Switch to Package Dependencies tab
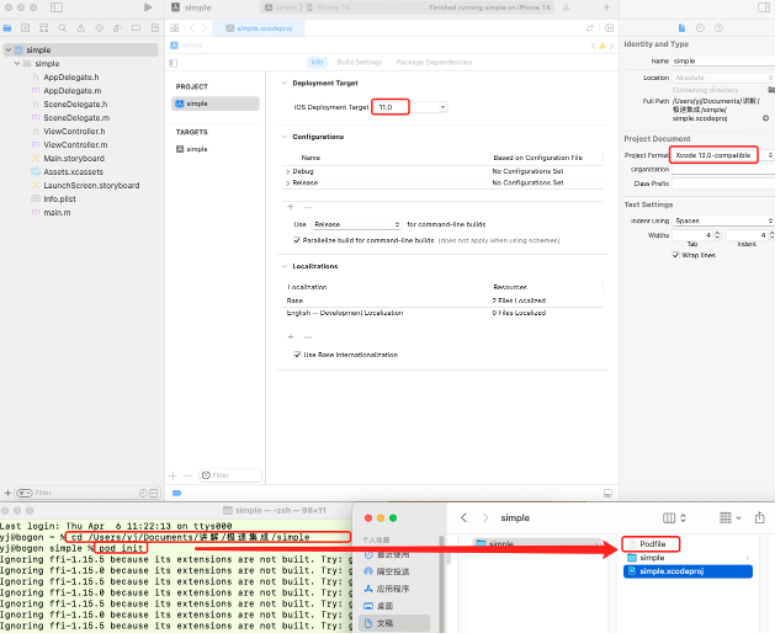Screen dimensions: 776x634 [x=434, y=62]
